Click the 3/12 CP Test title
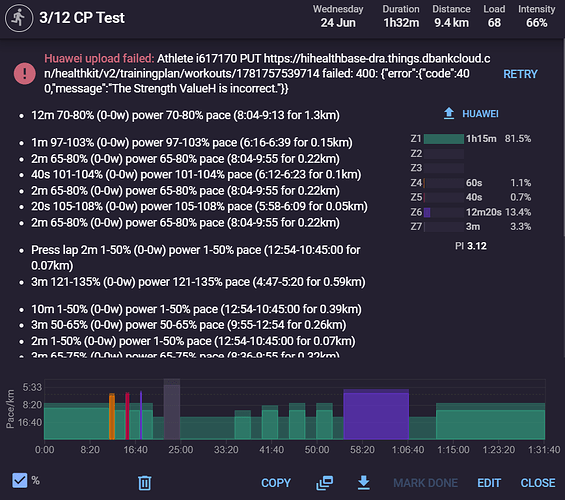 click(x=82, y=18)
